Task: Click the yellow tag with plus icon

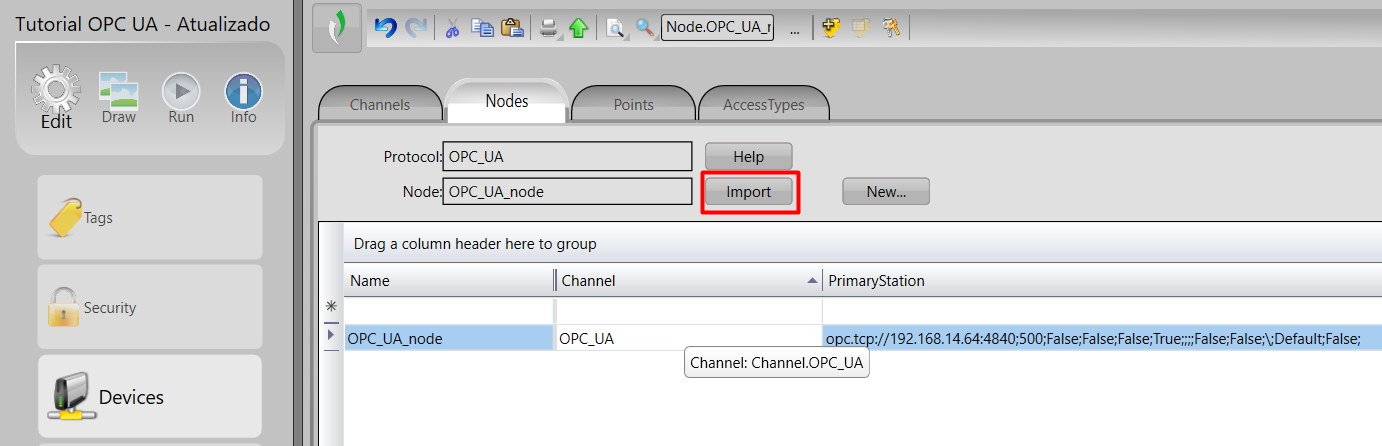Action: click(830, 28)
